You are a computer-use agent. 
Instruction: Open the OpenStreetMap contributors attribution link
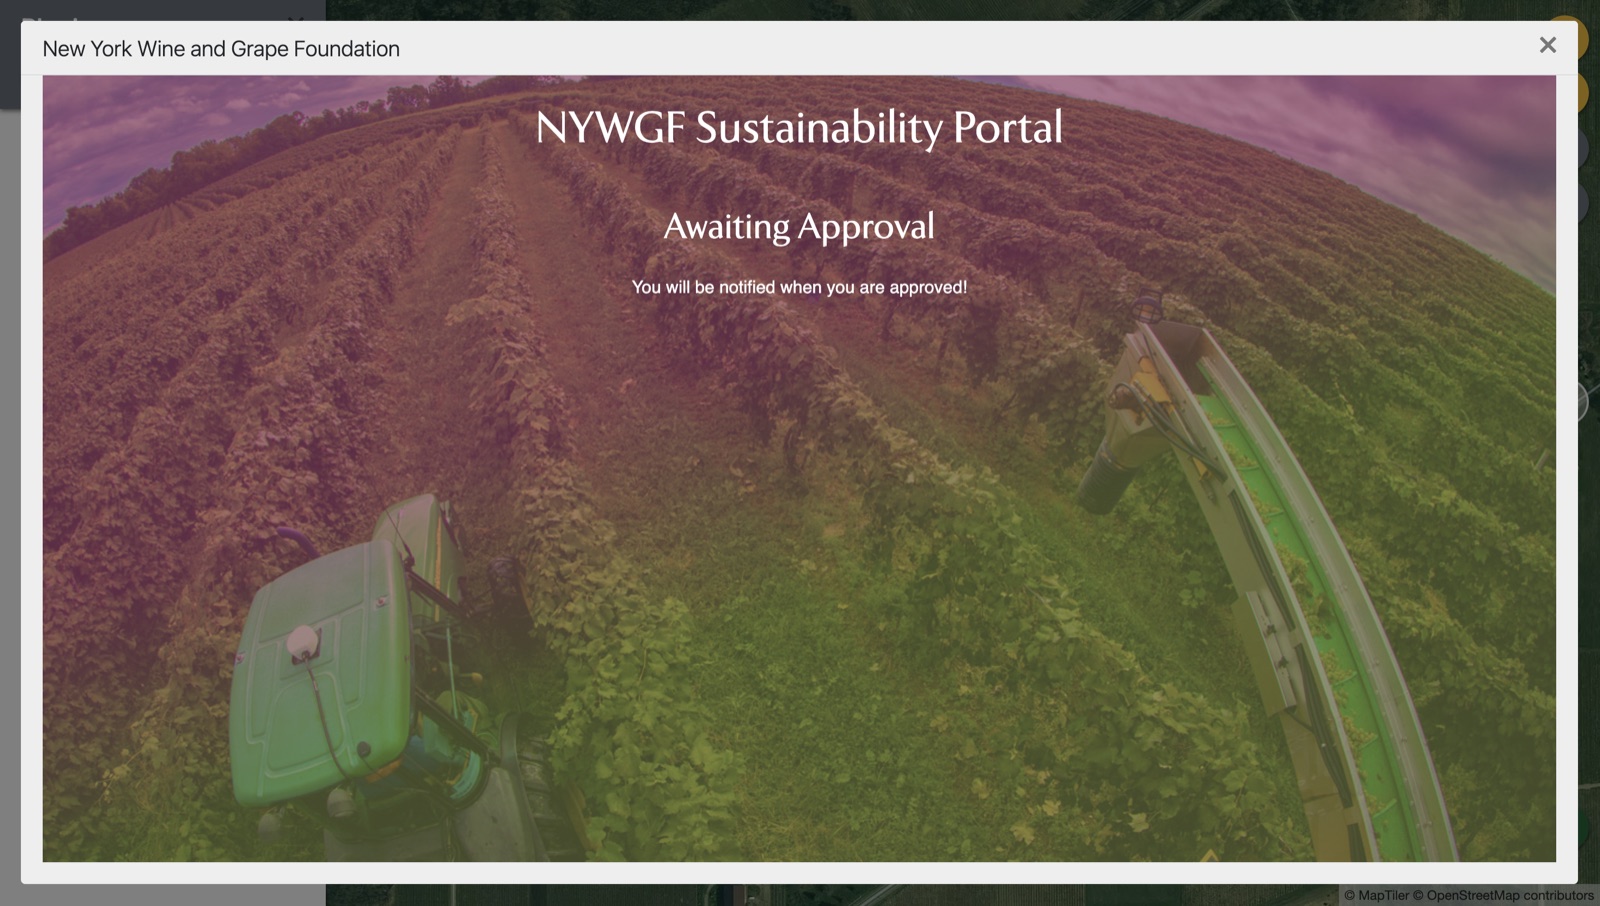(x=1503, y=895)
